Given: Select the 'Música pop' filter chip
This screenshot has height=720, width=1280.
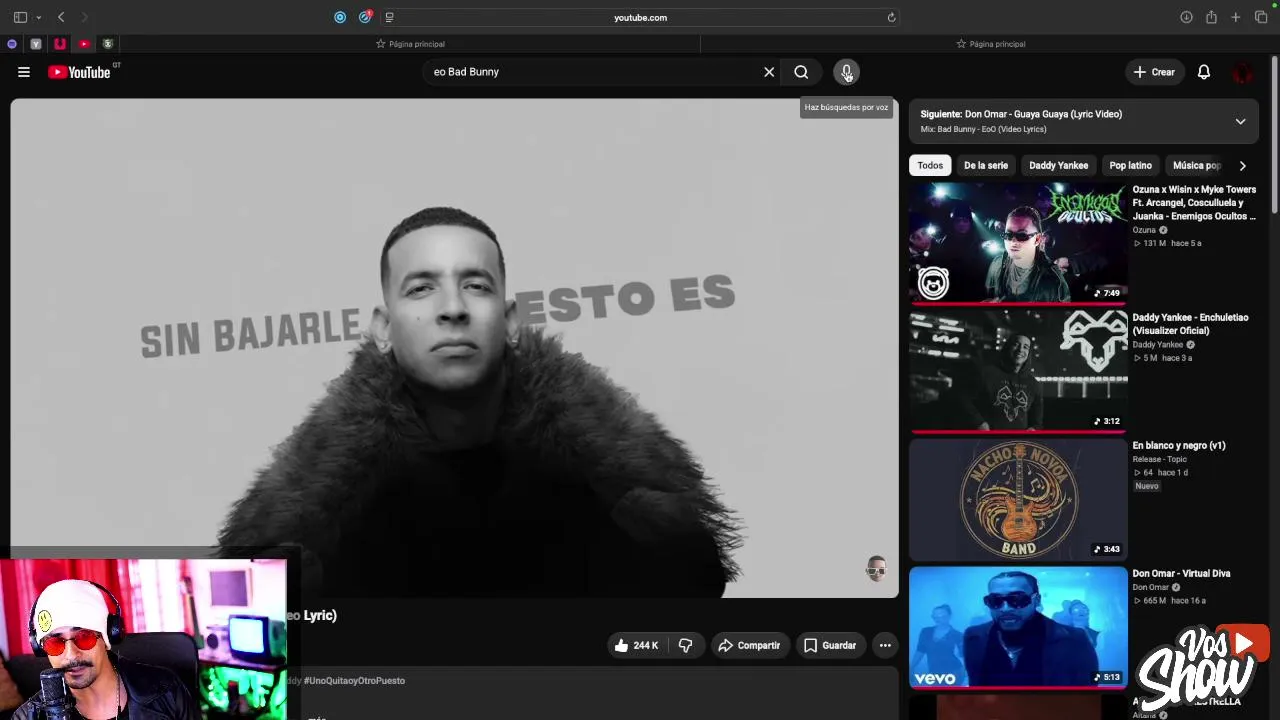Looking at the screenshot, I should pyautogui.click(x=1195, y=165).
